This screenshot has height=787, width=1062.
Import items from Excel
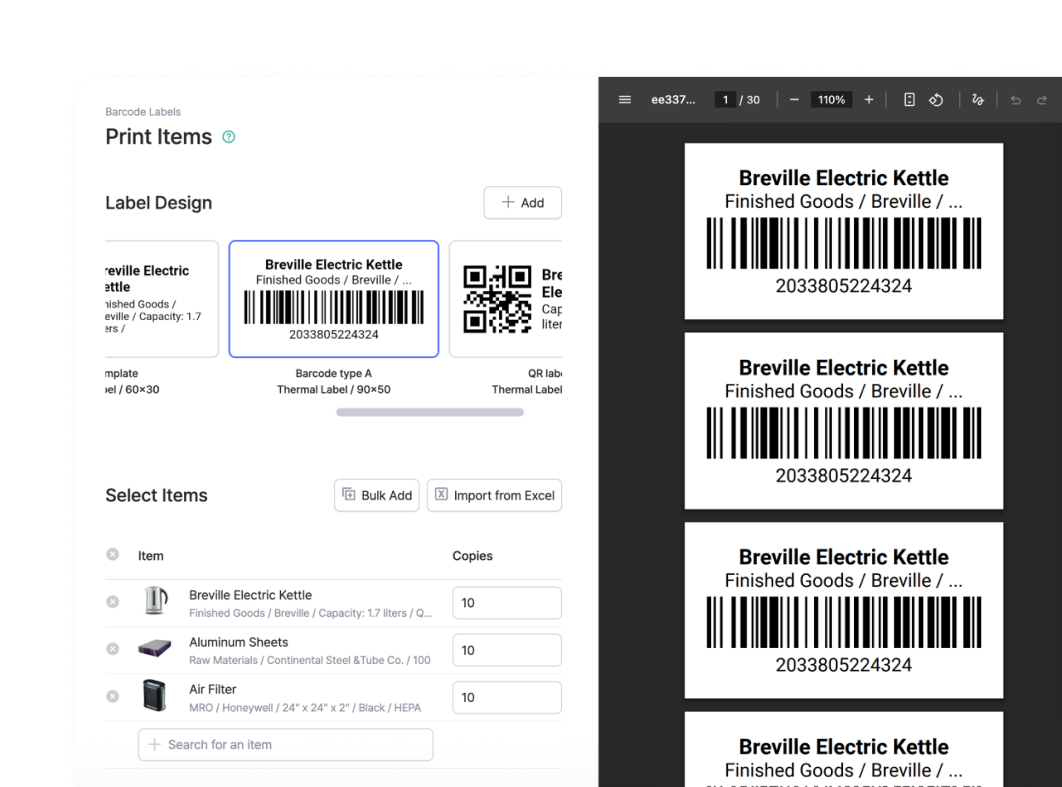tap(494, 495)
